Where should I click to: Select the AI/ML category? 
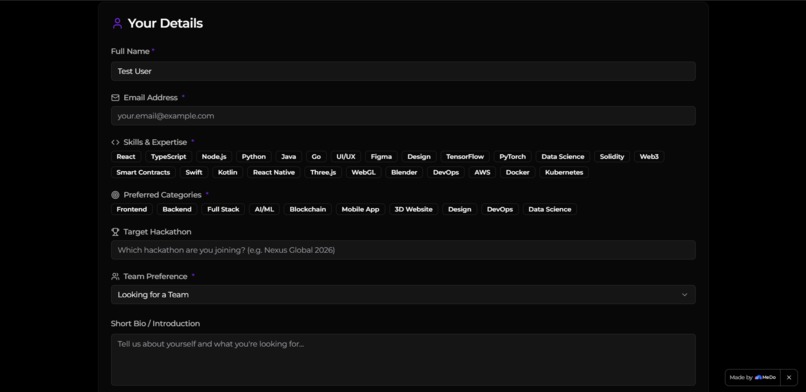[x=264, y=210]
